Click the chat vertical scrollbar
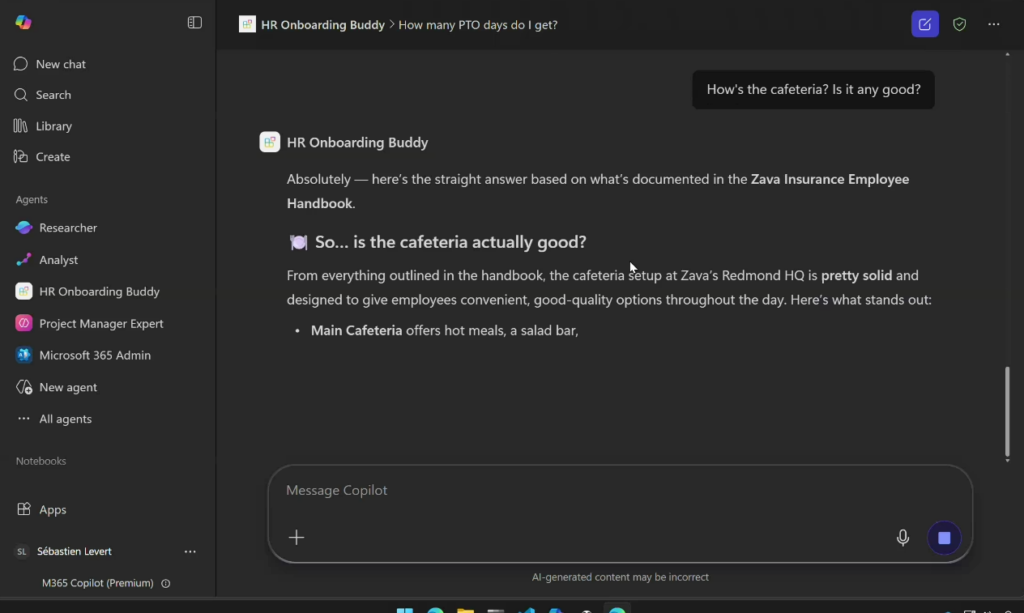Screen dimensions: 1024x613 click(1007, 410)
